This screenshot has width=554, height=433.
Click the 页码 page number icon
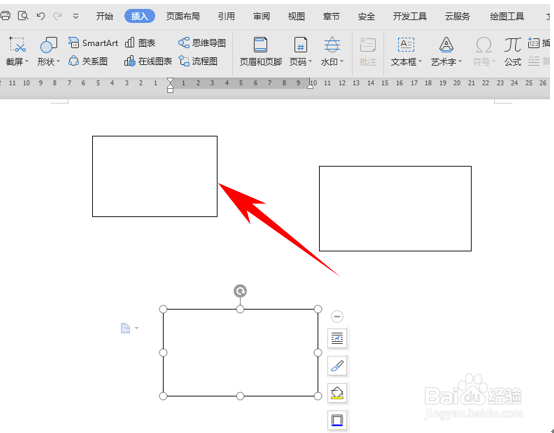click(300, 45)
